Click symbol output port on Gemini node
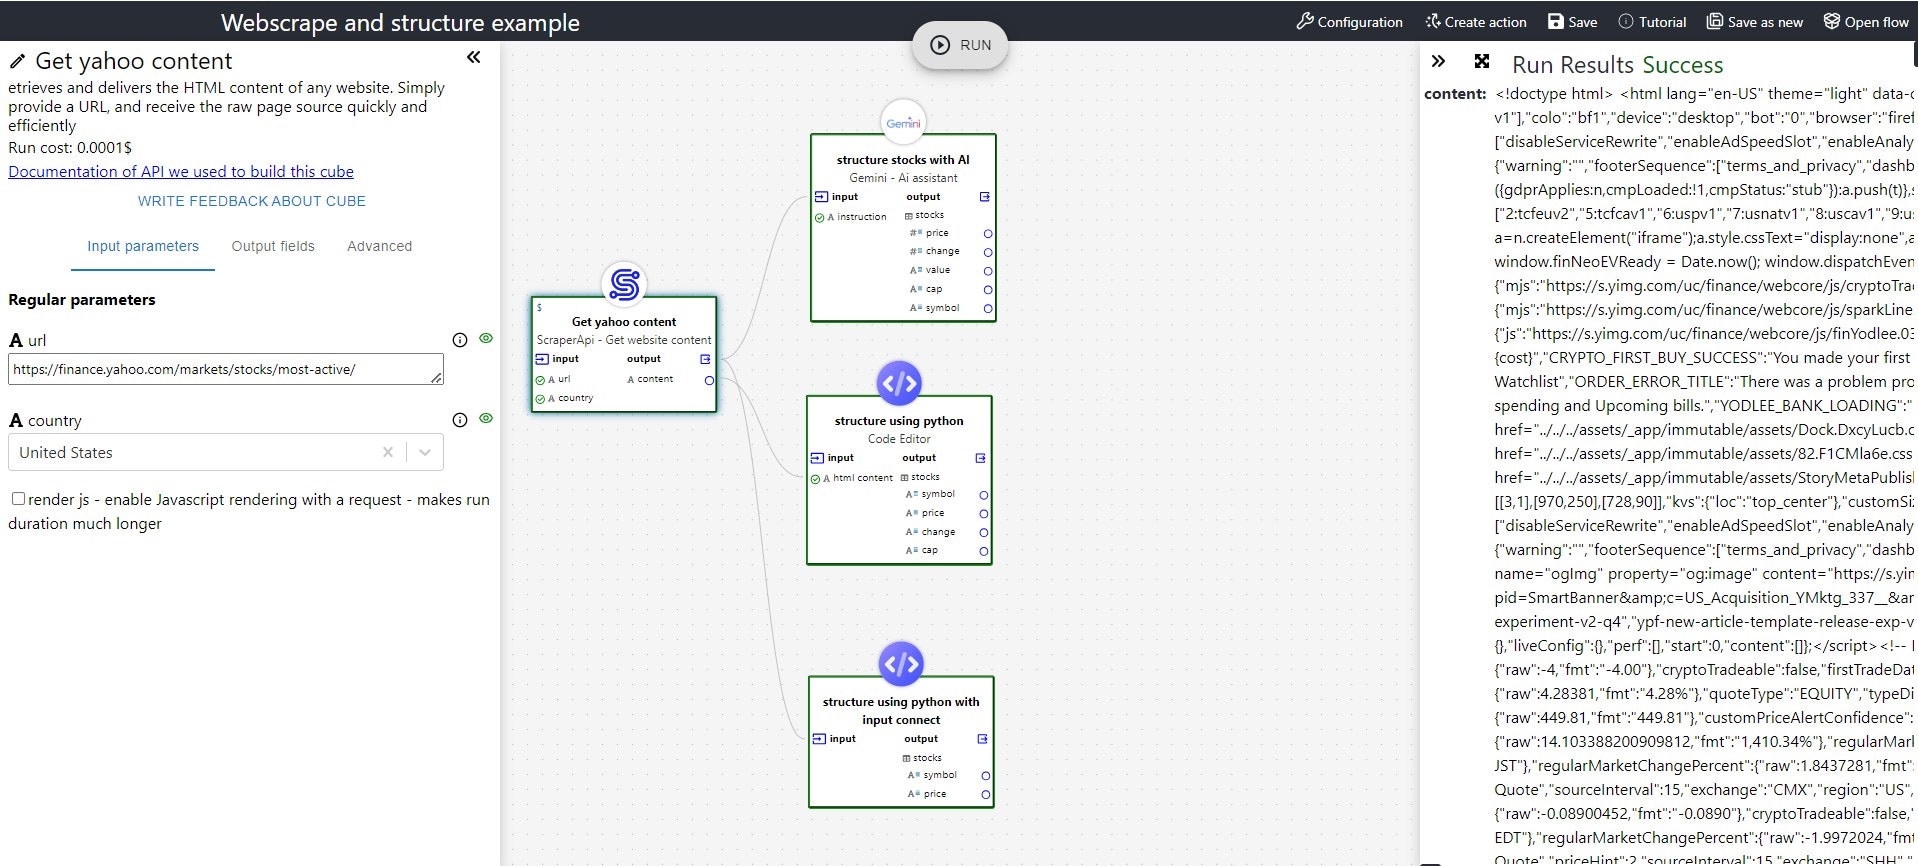The width and height of the screenshot is (1918, 866). pyautogui.click(x=988, y=309)
